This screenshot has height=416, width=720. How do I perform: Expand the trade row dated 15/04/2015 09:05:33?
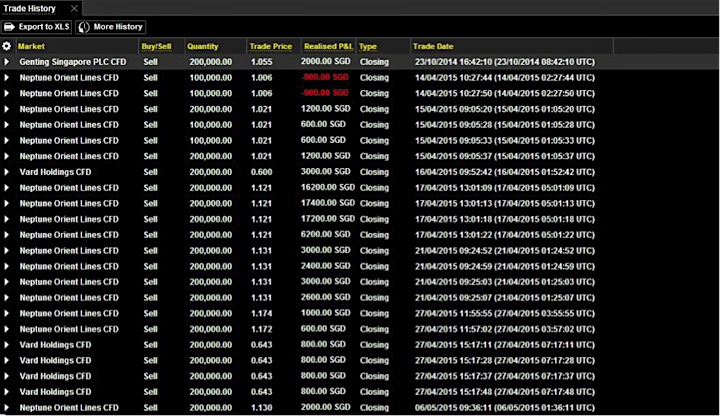pos(6,141)
